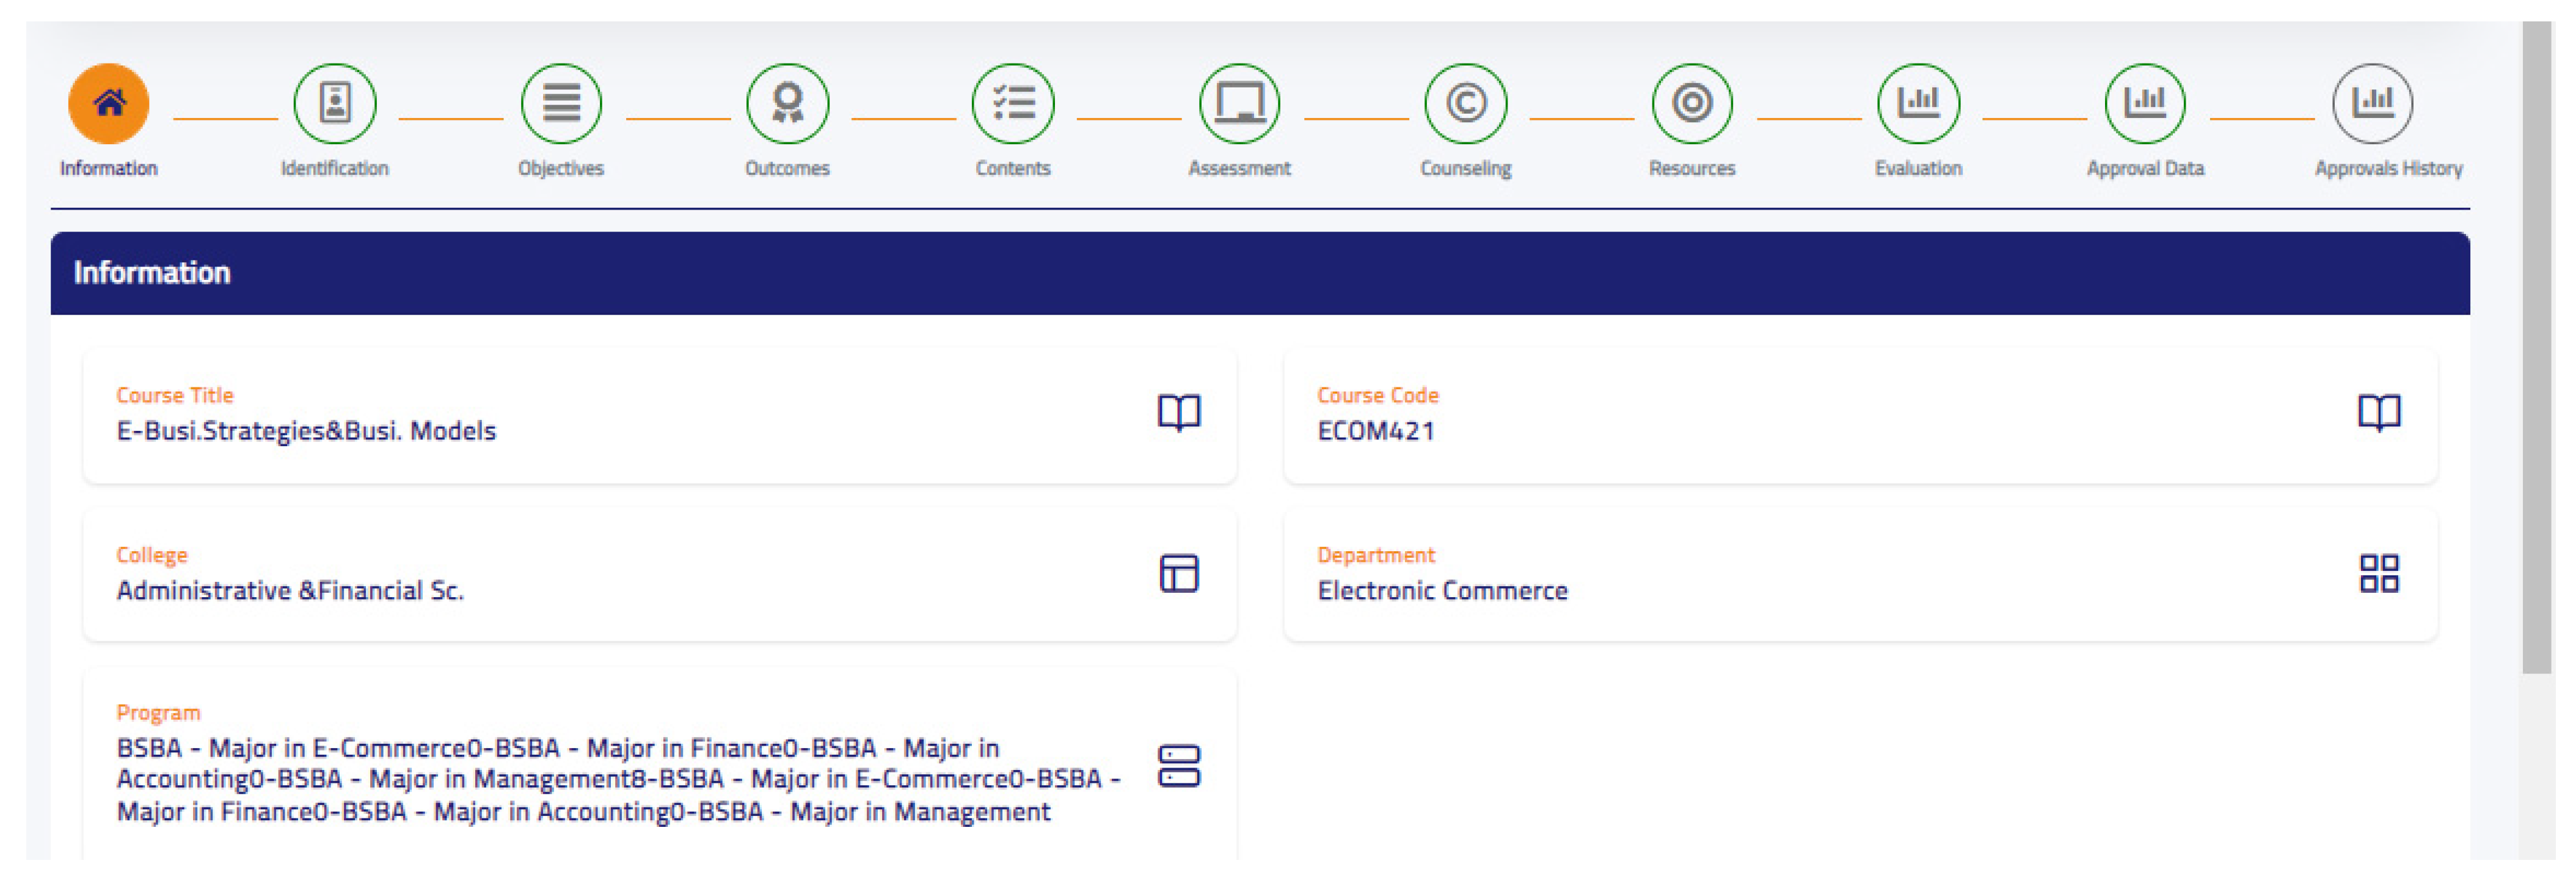Click the Assessment step label
Screen dimensions: 2576x888
(x=1239, y=169)
